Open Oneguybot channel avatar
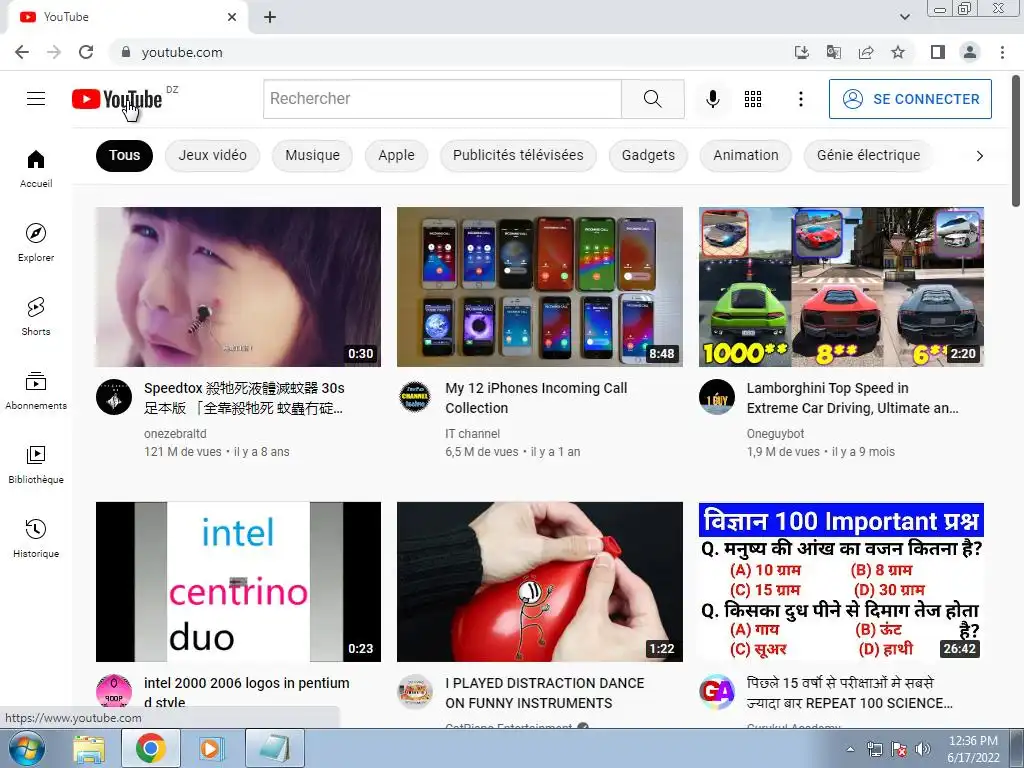 pyautogui.click(x=717, y=397)
